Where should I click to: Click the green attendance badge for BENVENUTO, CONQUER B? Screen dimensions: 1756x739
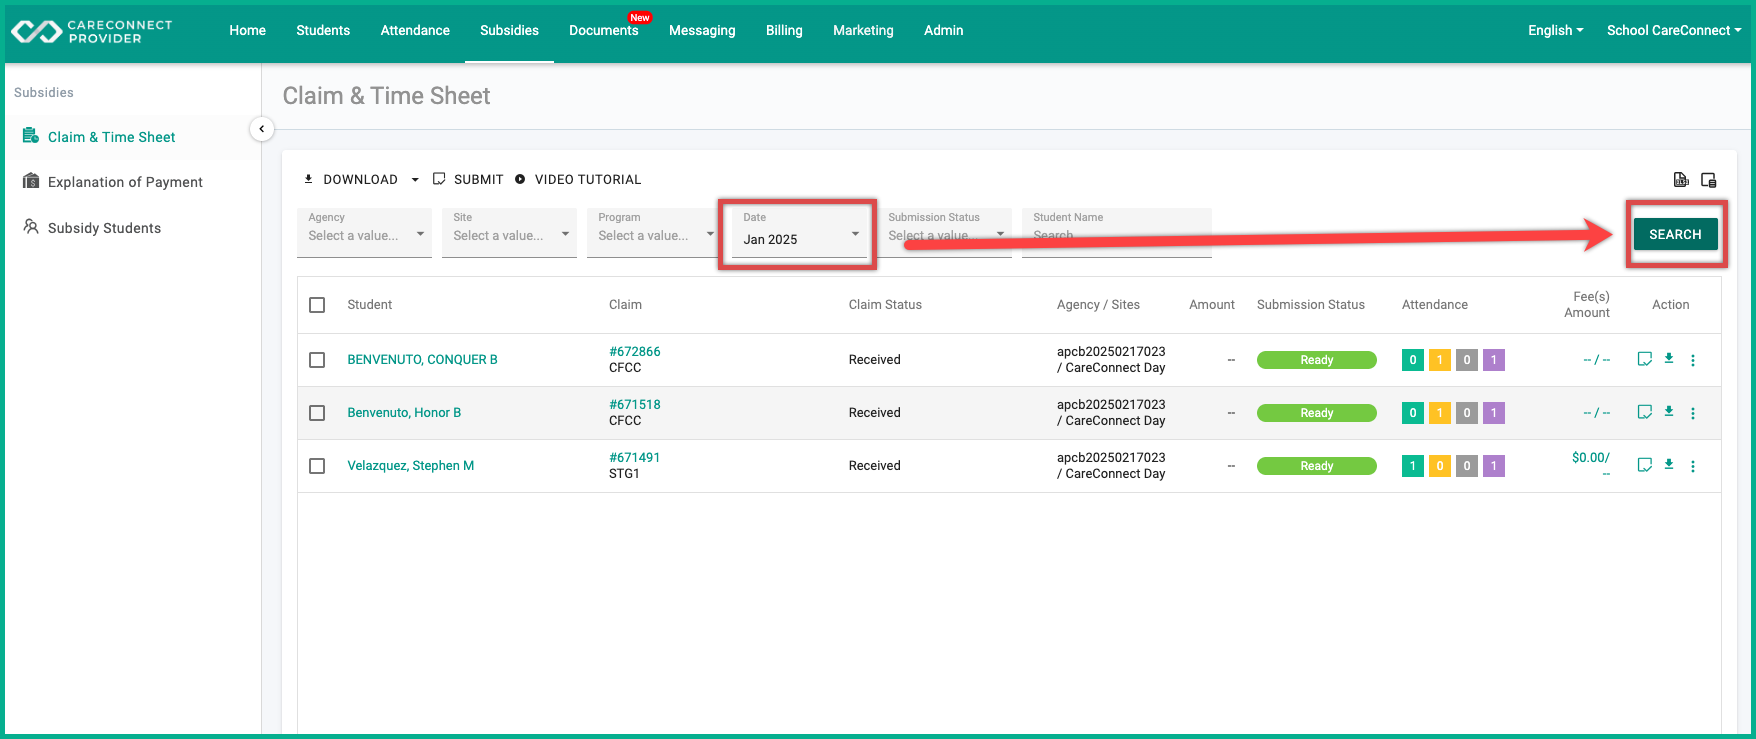click(x=1413, y=360)
